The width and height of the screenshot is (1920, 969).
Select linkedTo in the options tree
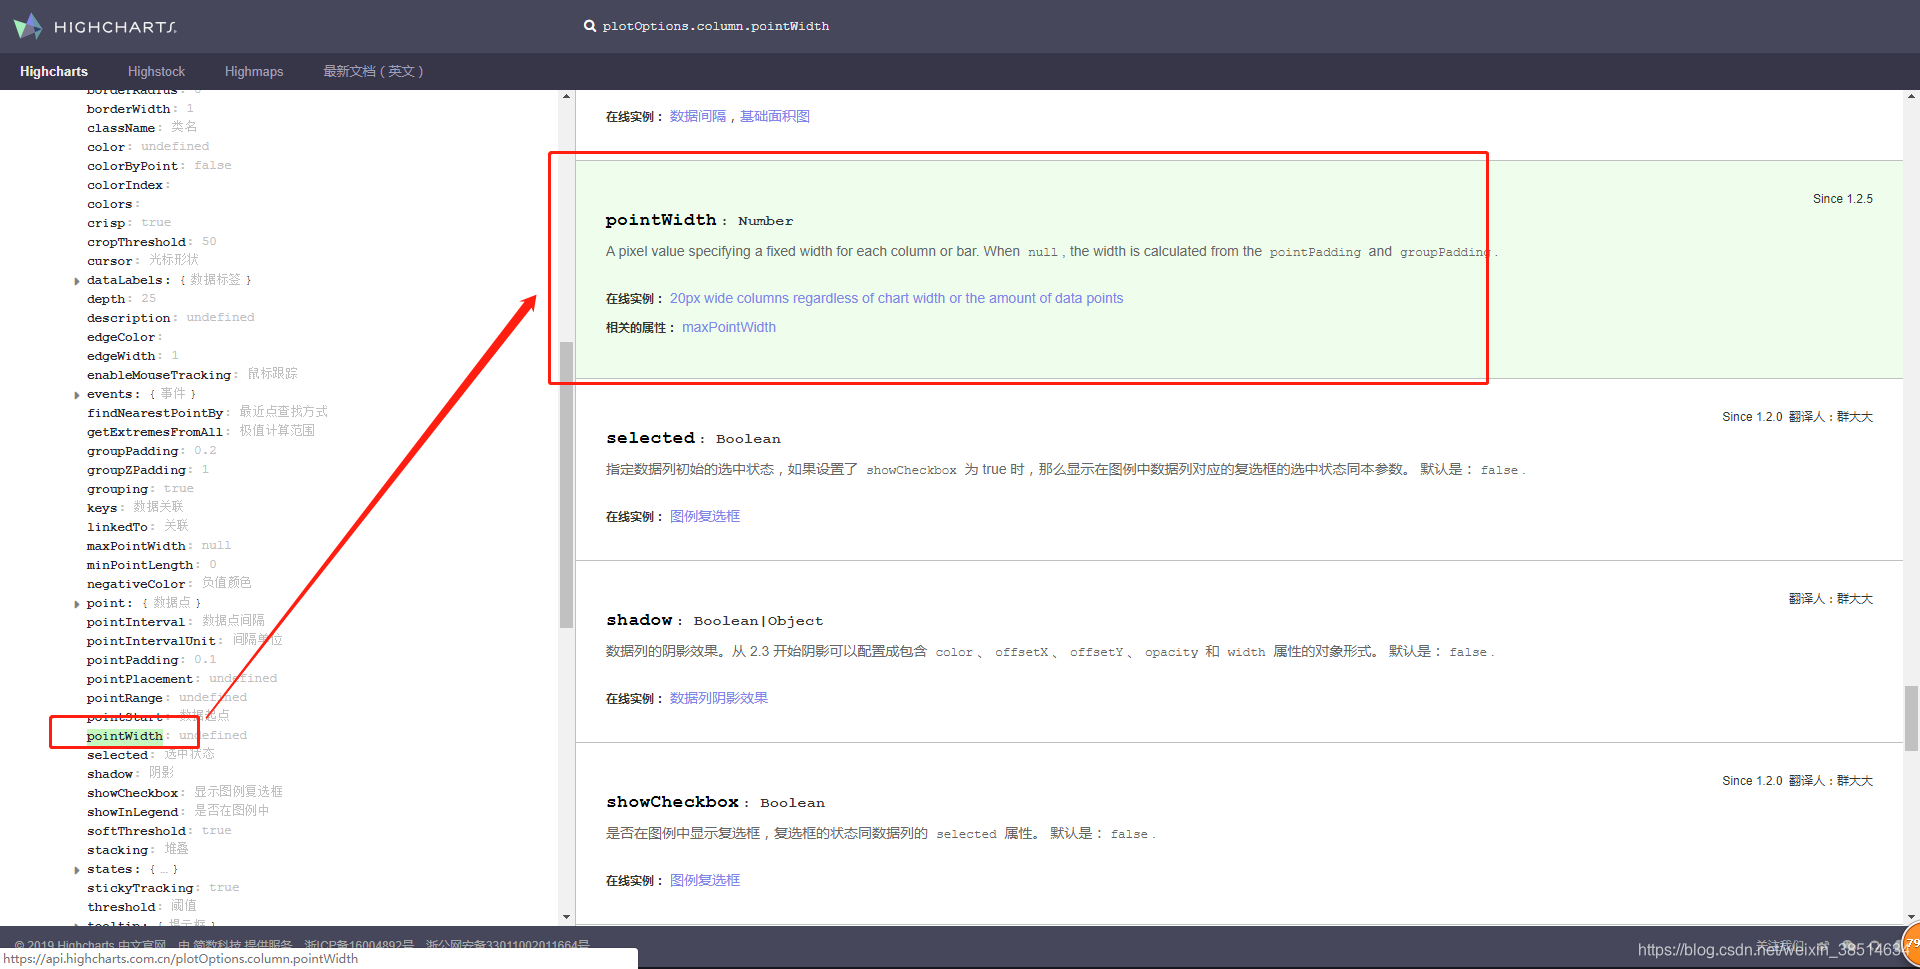click(x=117, y=527)
